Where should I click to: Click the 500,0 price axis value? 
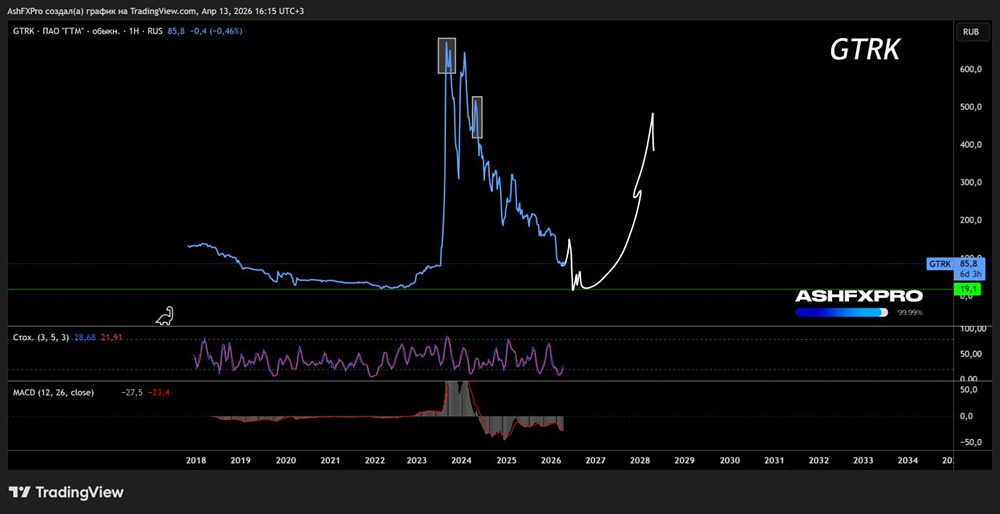970,107
